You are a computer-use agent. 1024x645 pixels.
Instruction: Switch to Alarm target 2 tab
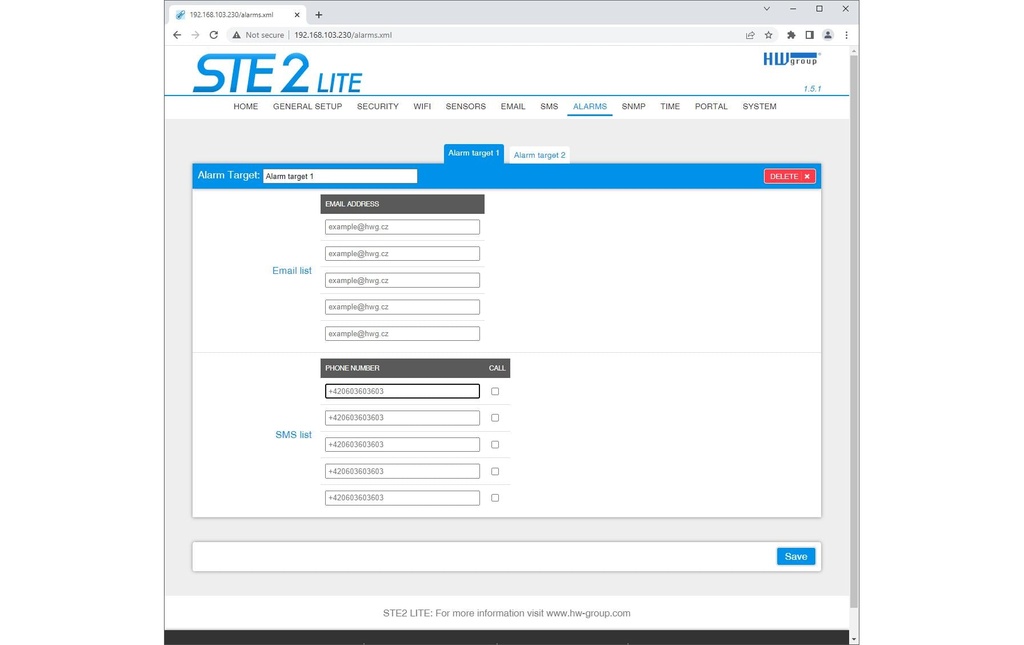tap(539, 155)
